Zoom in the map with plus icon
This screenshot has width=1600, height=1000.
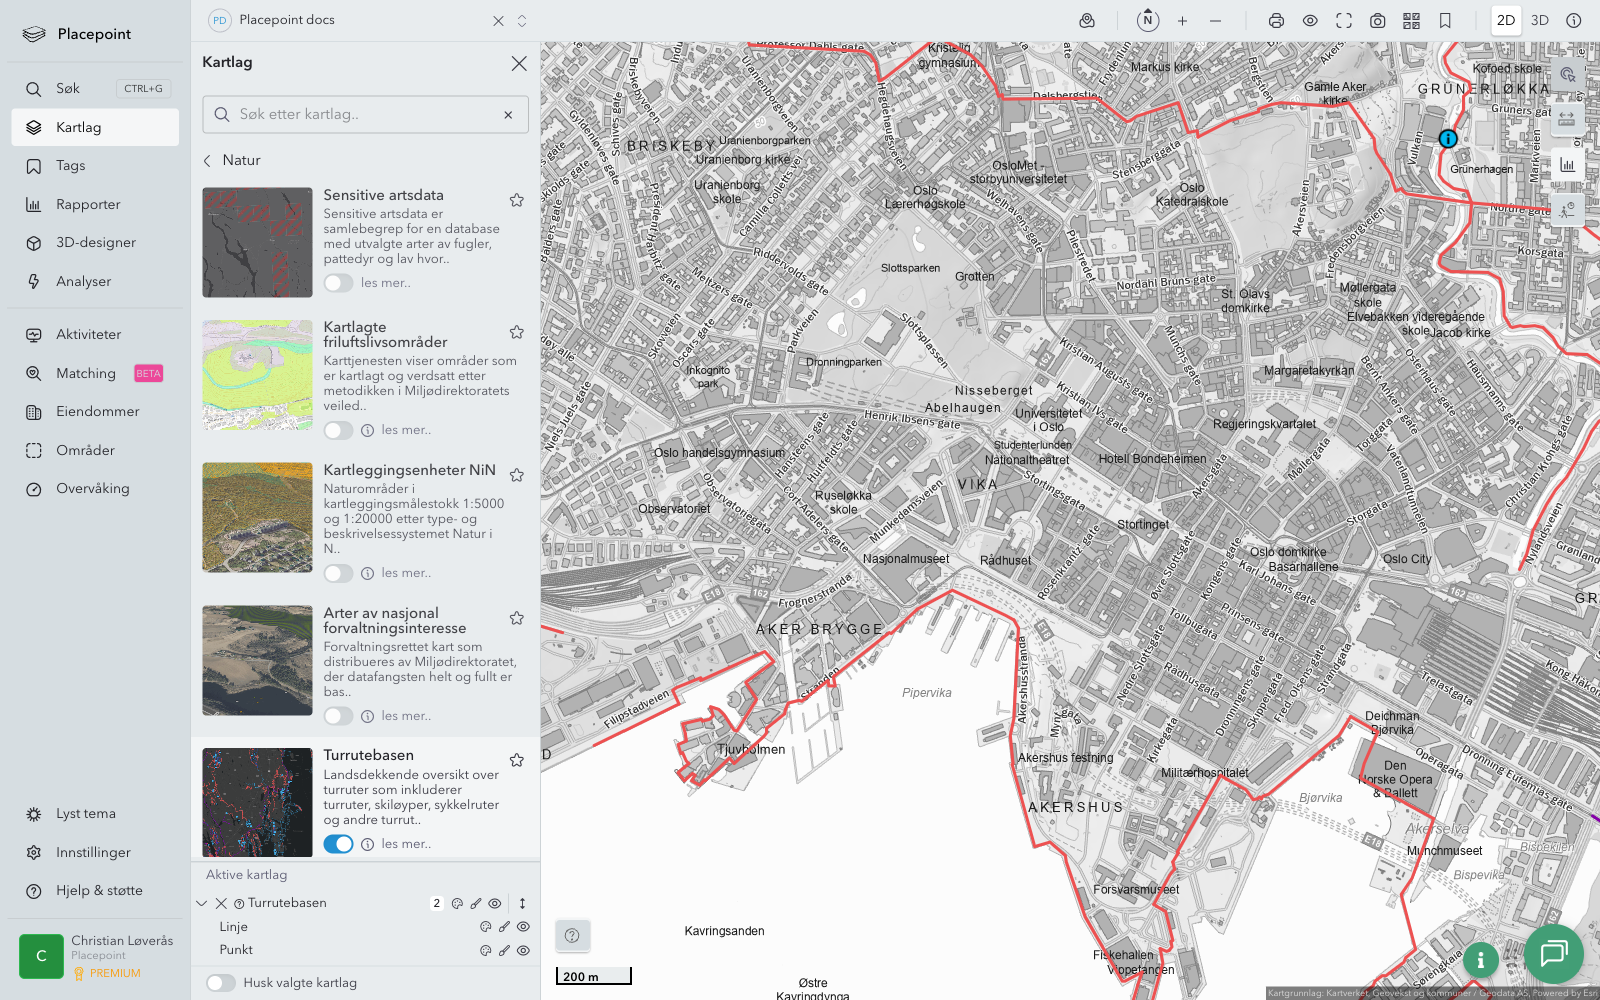pyautogui.click(x=1182, y=21)
